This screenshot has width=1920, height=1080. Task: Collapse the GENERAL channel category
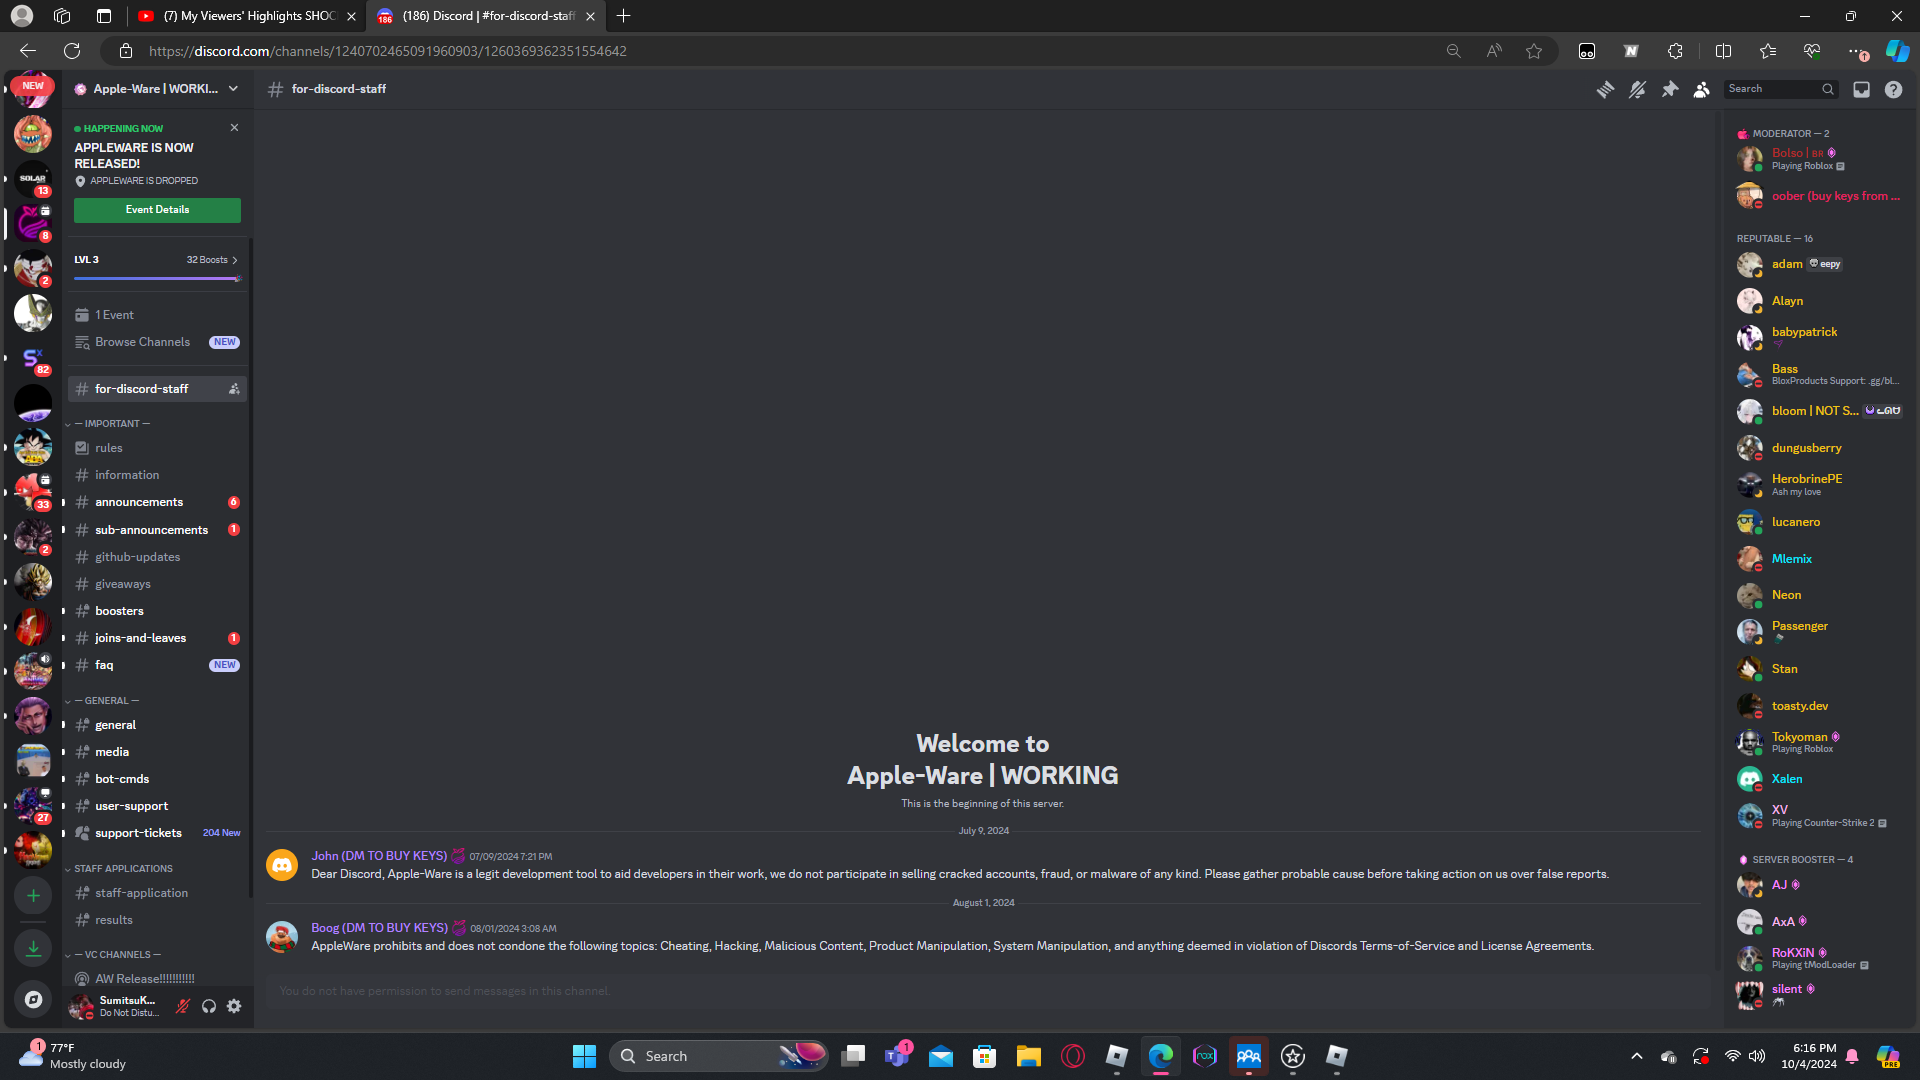click(x=106, y=701)
